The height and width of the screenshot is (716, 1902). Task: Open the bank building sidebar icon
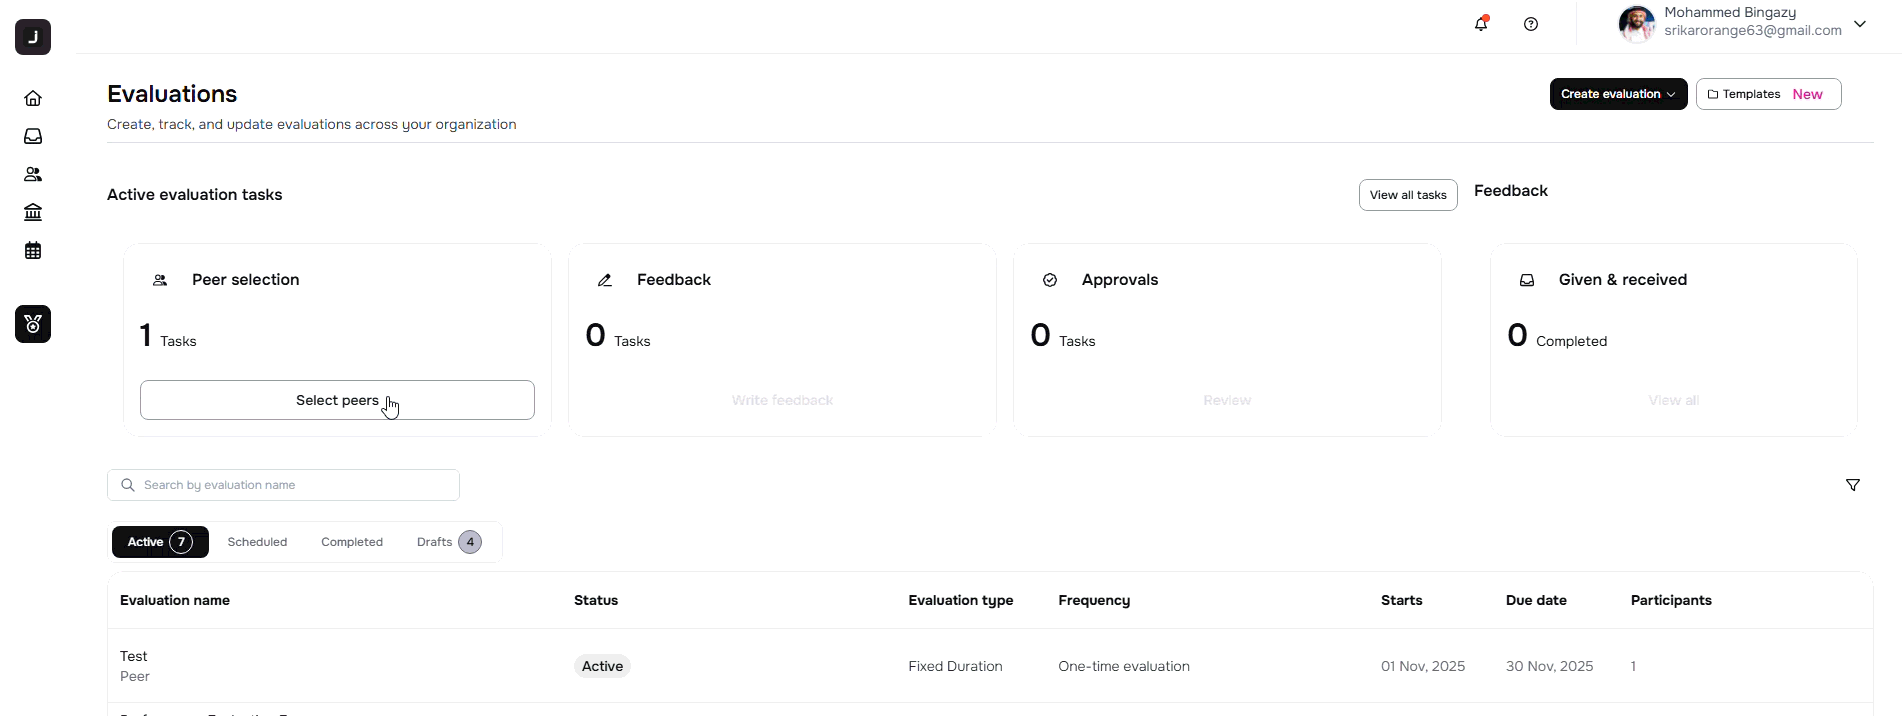[x=33, y=212]
